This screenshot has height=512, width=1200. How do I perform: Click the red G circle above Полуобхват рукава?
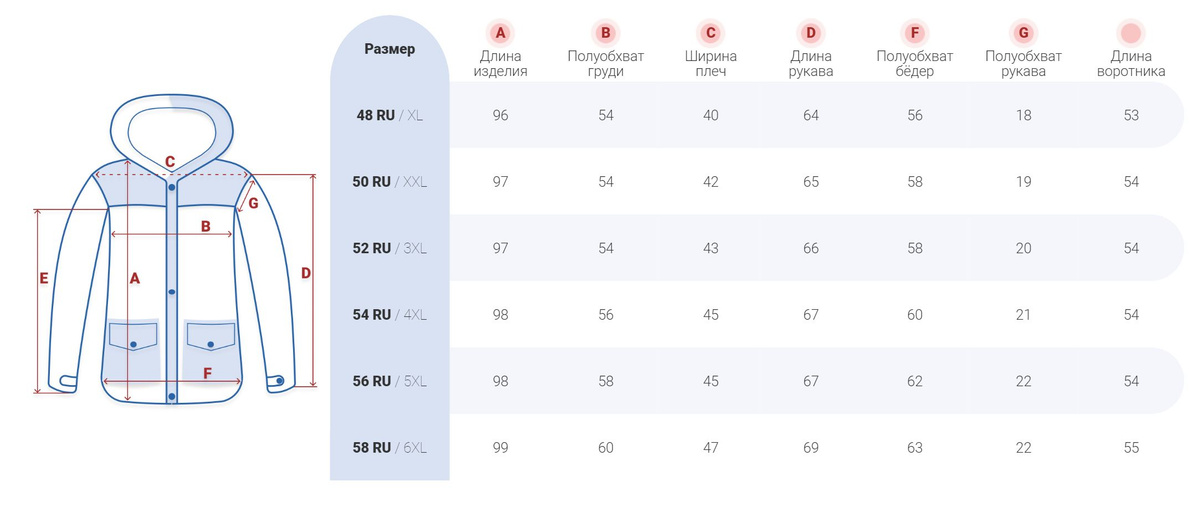coord(1023,33)
